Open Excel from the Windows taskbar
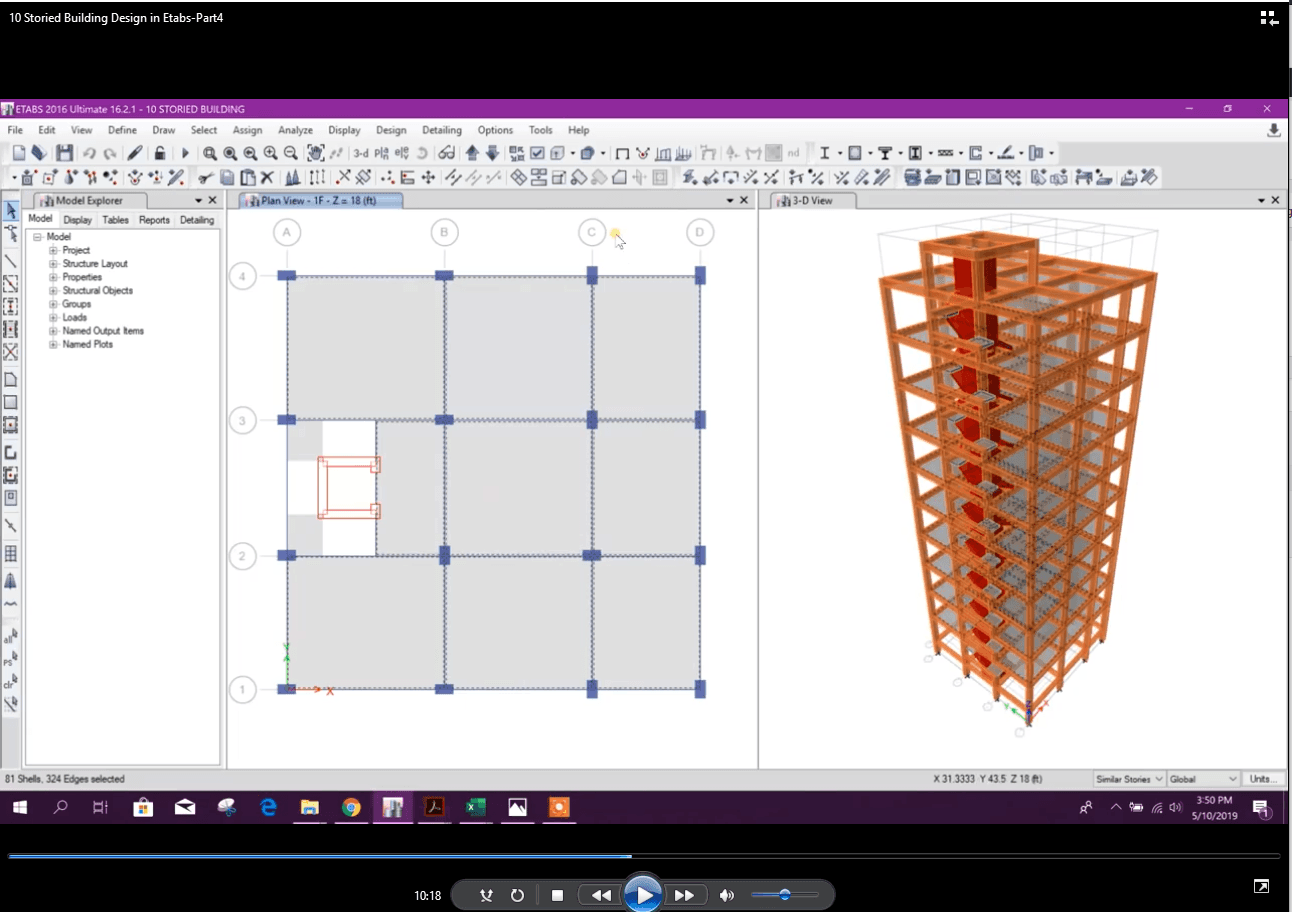 (x=475, y=807)
